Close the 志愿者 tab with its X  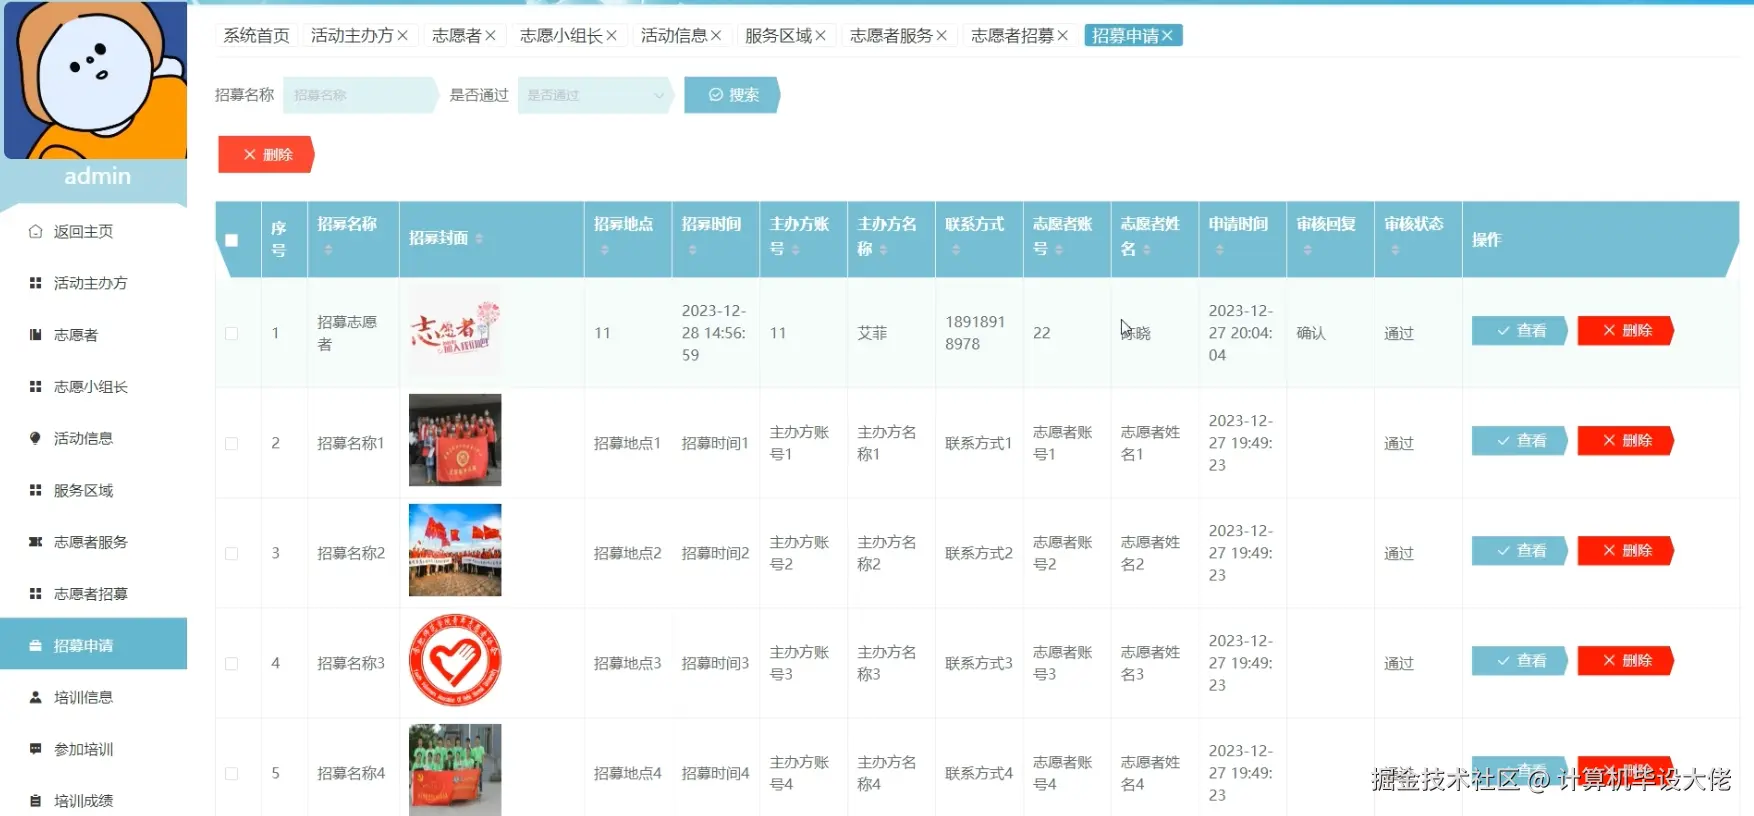click(x=491, y=35)
